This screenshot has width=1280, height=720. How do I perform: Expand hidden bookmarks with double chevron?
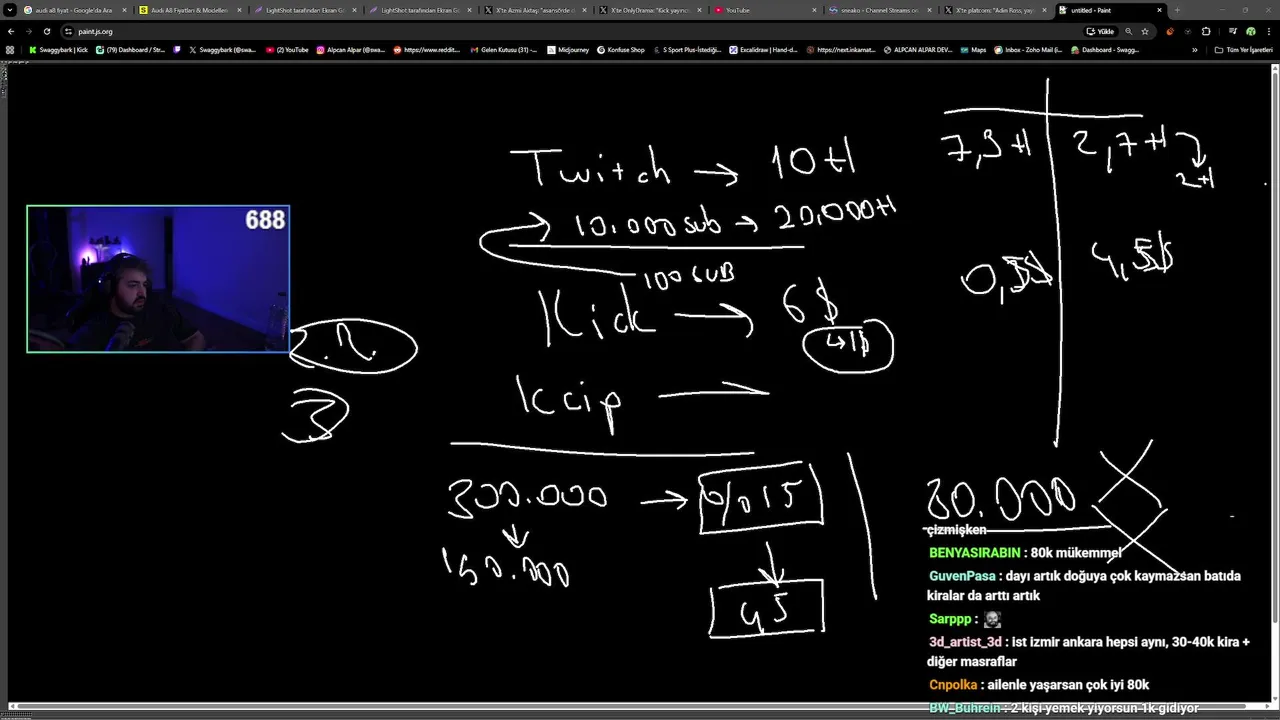coord(1194,49)
